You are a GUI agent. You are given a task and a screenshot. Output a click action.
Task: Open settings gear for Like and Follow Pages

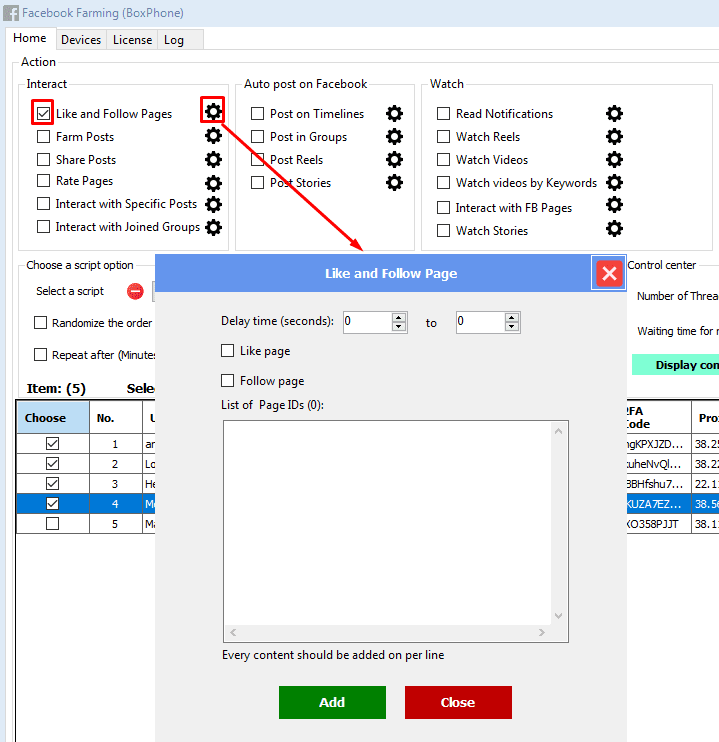click(x=213, y=112)
